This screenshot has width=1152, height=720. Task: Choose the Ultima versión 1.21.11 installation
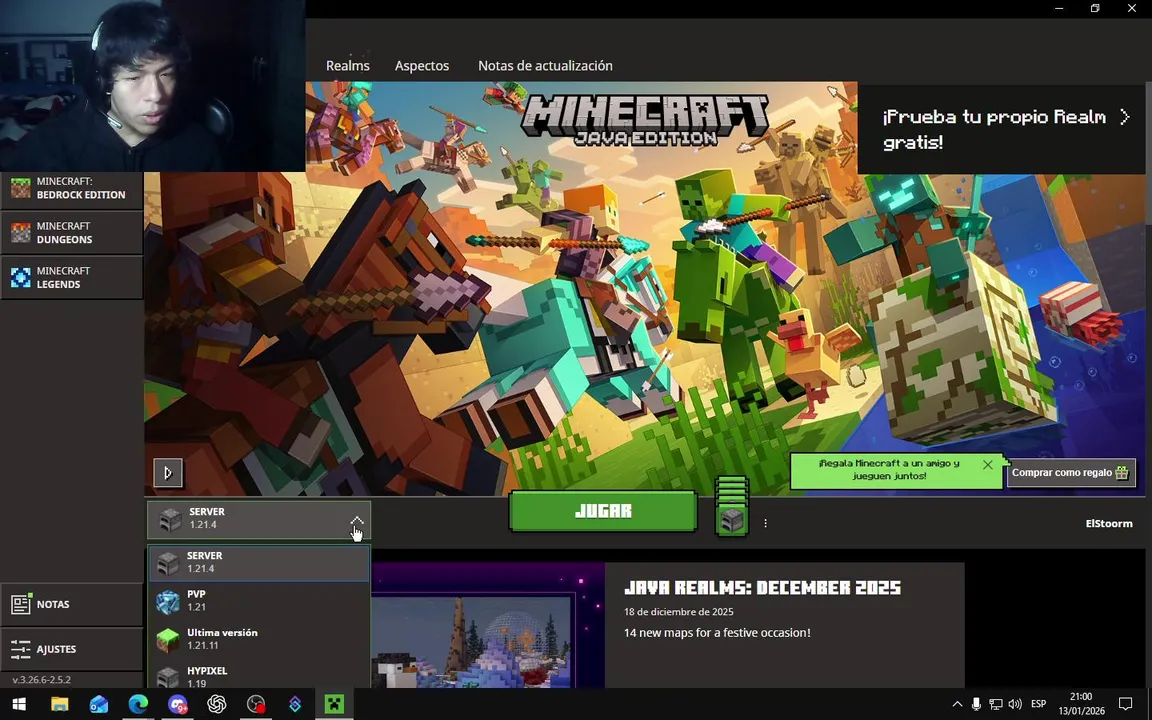pos(259,639)
